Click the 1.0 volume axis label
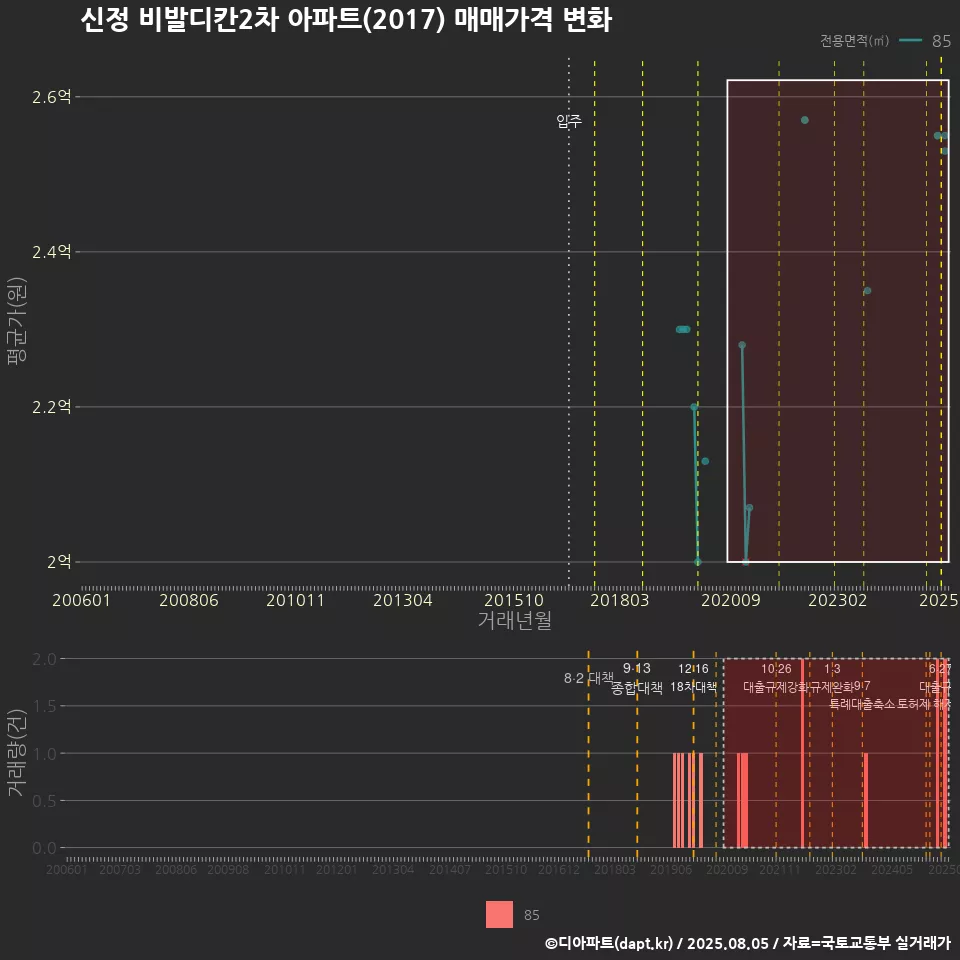960x960 pixels. click(44, 754)
